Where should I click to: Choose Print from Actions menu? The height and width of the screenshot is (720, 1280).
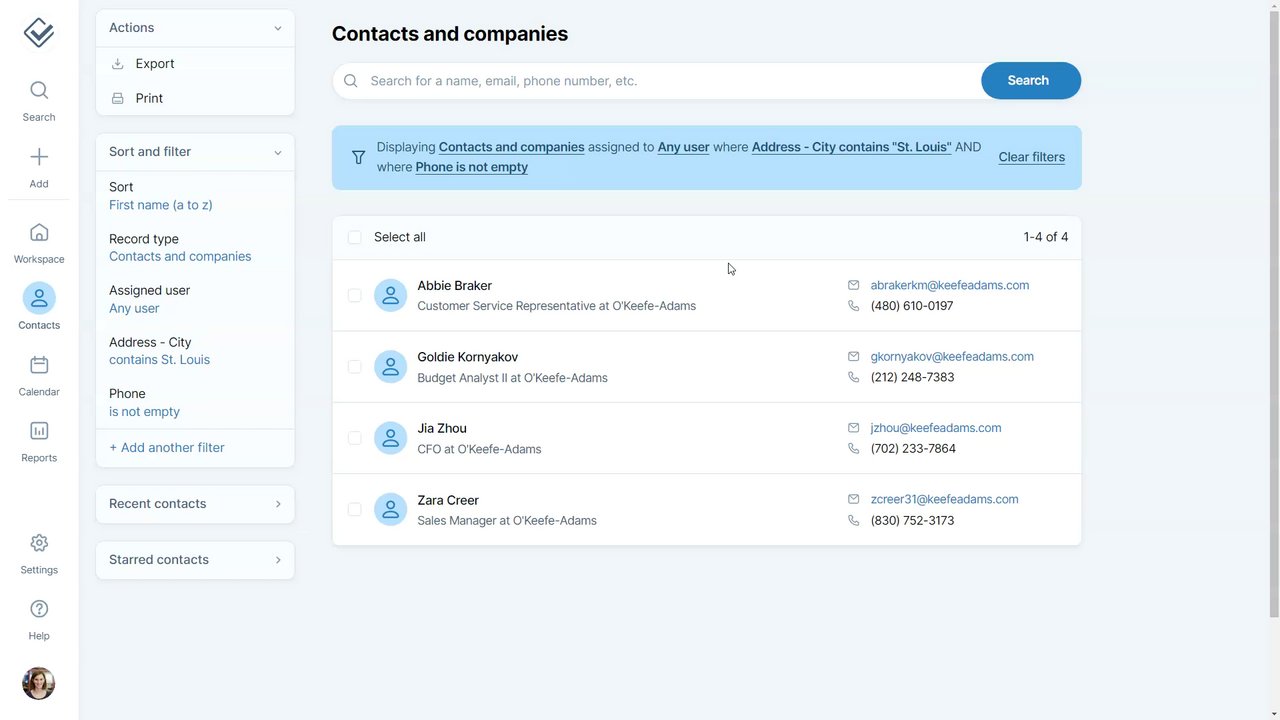coord(149,98)
